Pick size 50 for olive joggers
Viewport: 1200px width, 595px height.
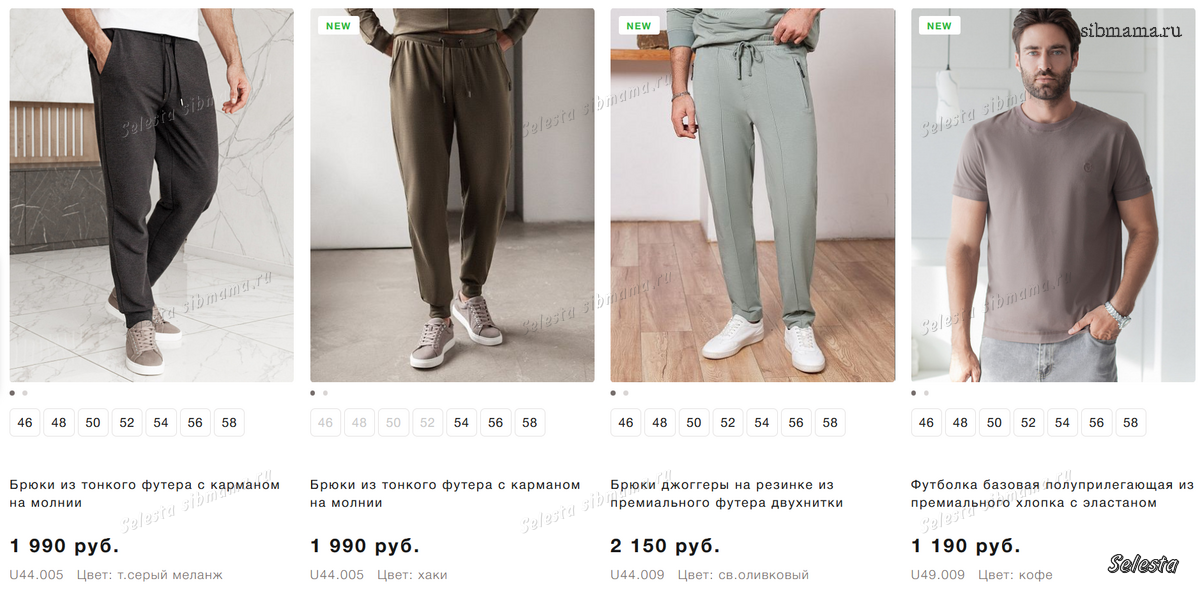click(694, 423)
